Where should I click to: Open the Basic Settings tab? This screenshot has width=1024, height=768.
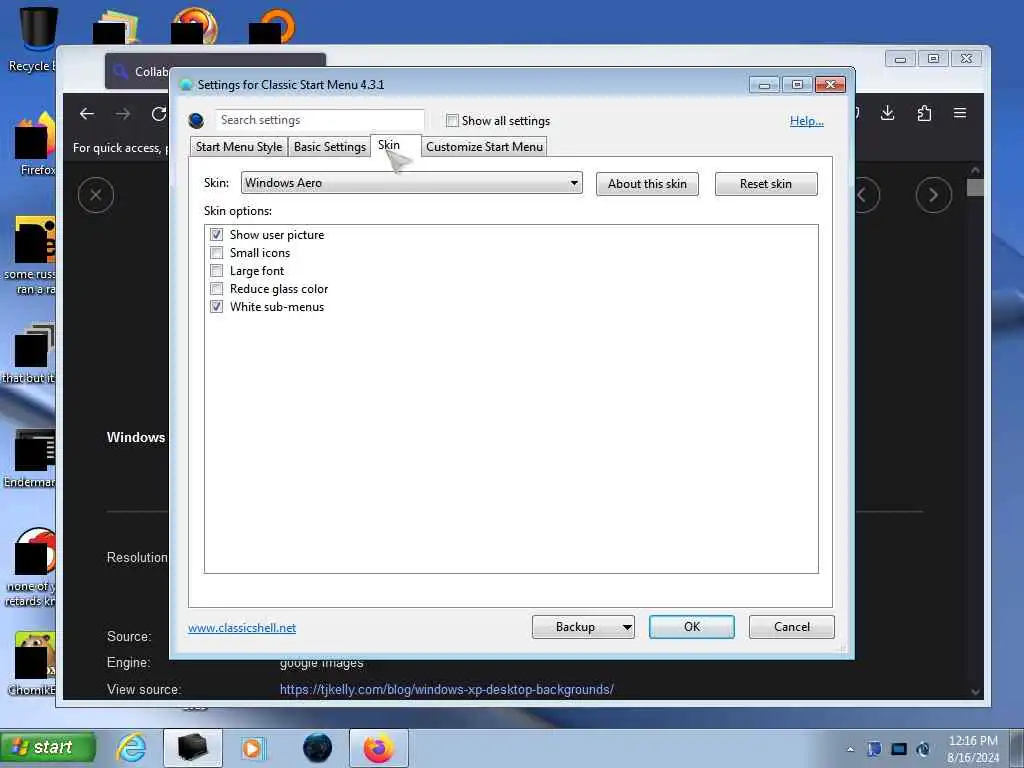point(330,147)
